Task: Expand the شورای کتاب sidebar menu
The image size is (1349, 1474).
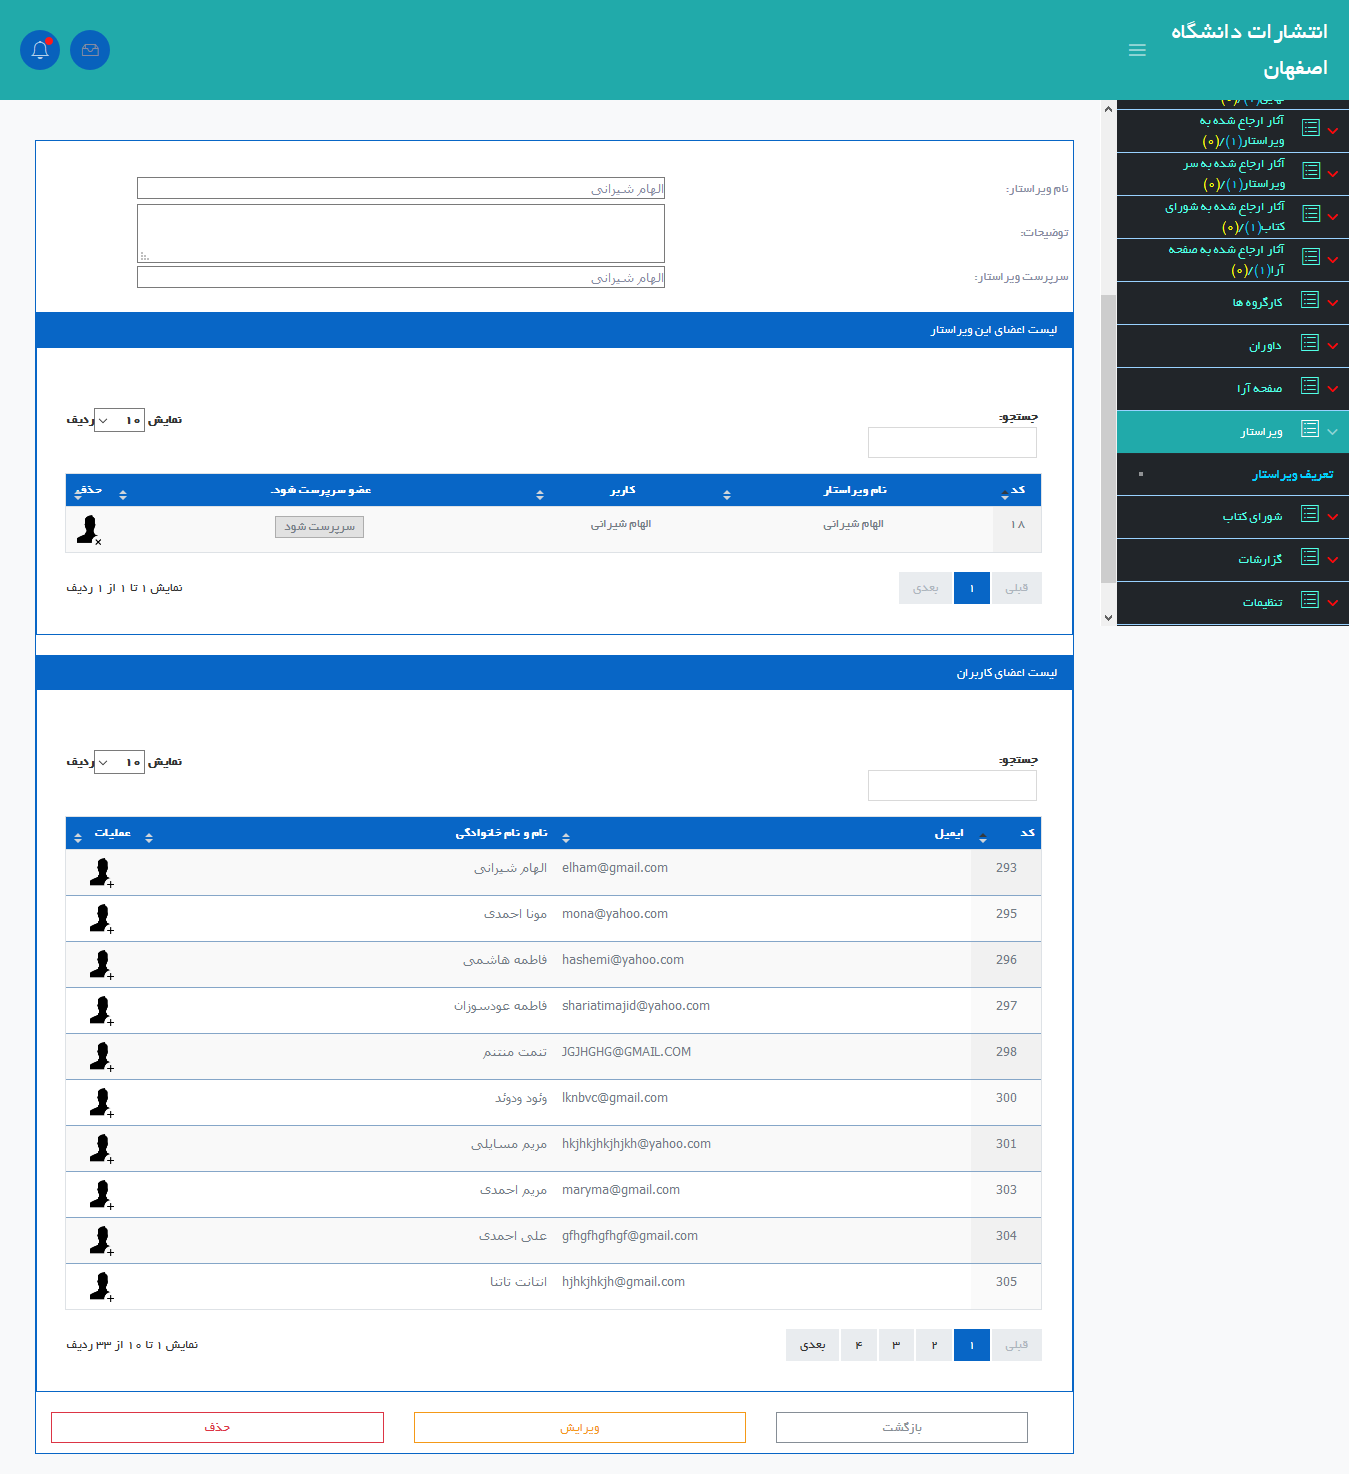Action: click(x=1252, y=517)
